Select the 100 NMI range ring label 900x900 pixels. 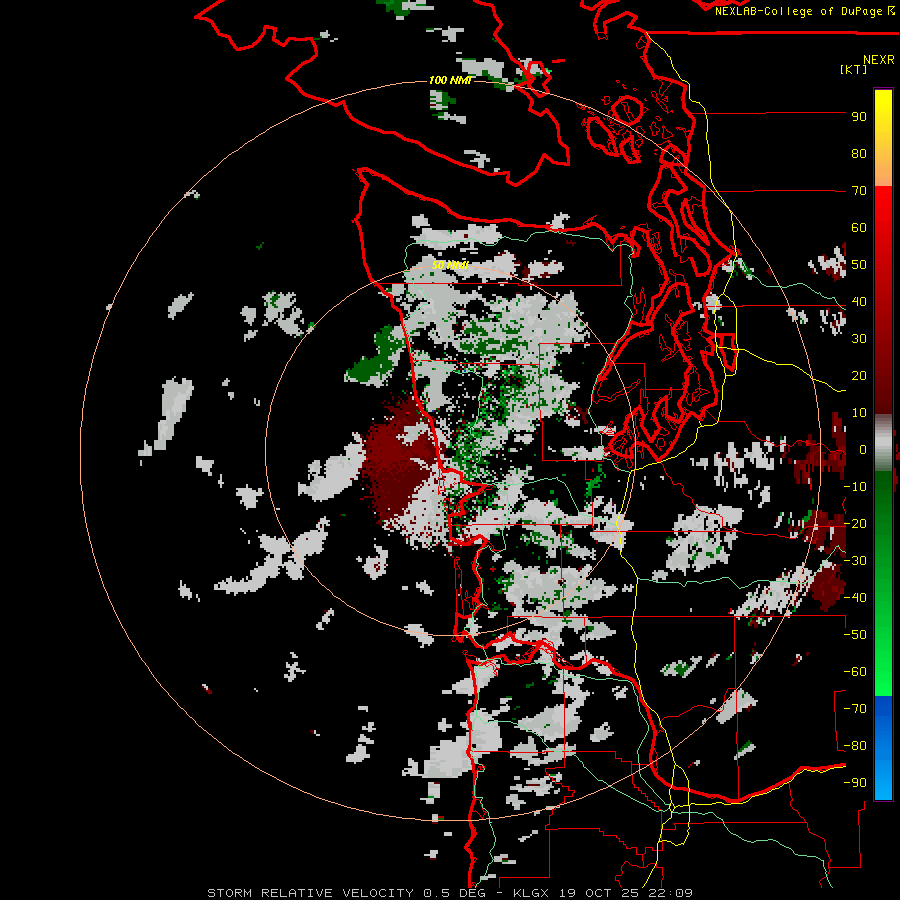(x=451, y=80)
